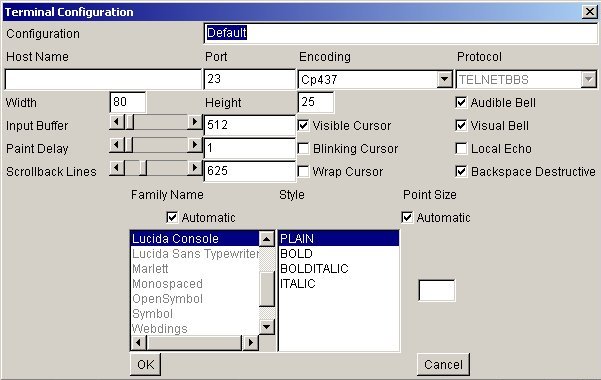Select Marlett in font list
Viewport: 601px width, 380px height.
click(x=195, y=268)
